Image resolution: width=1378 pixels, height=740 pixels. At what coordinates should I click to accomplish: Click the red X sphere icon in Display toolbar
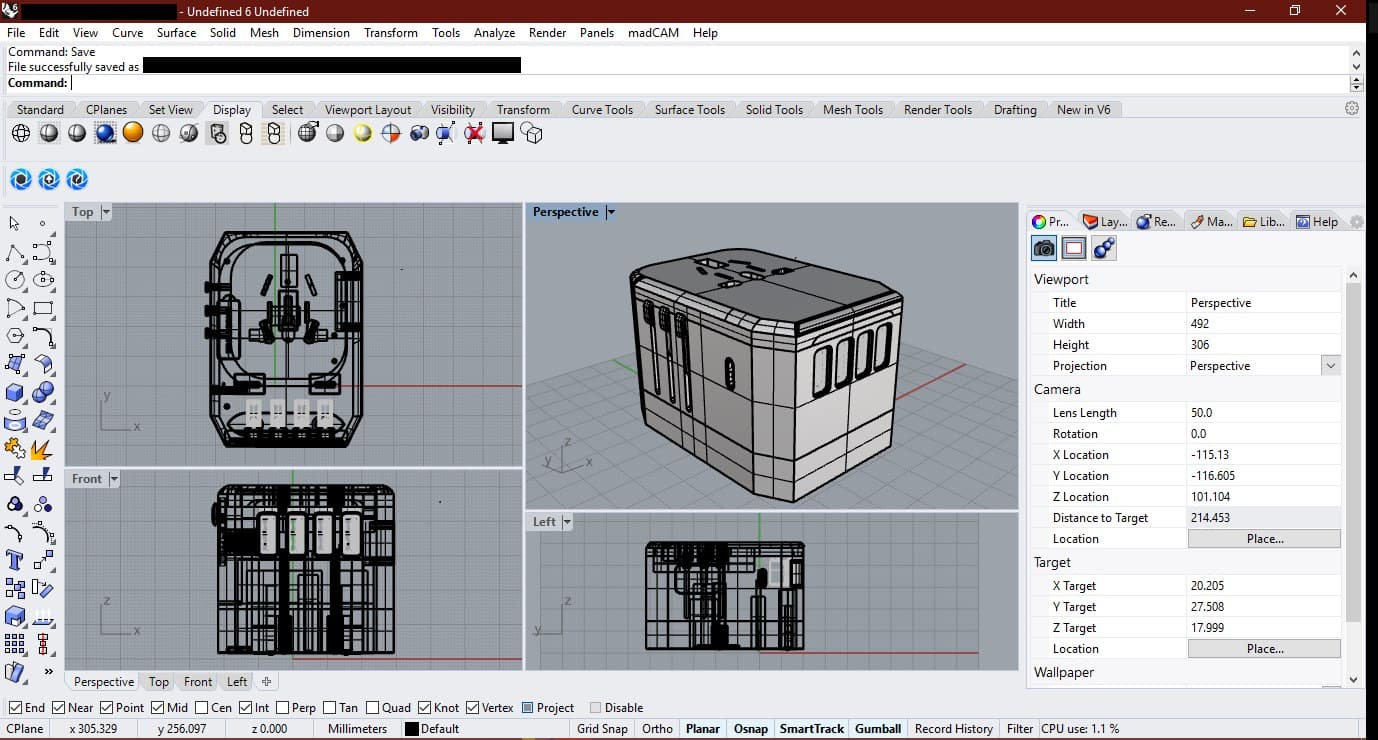(475, 133)
